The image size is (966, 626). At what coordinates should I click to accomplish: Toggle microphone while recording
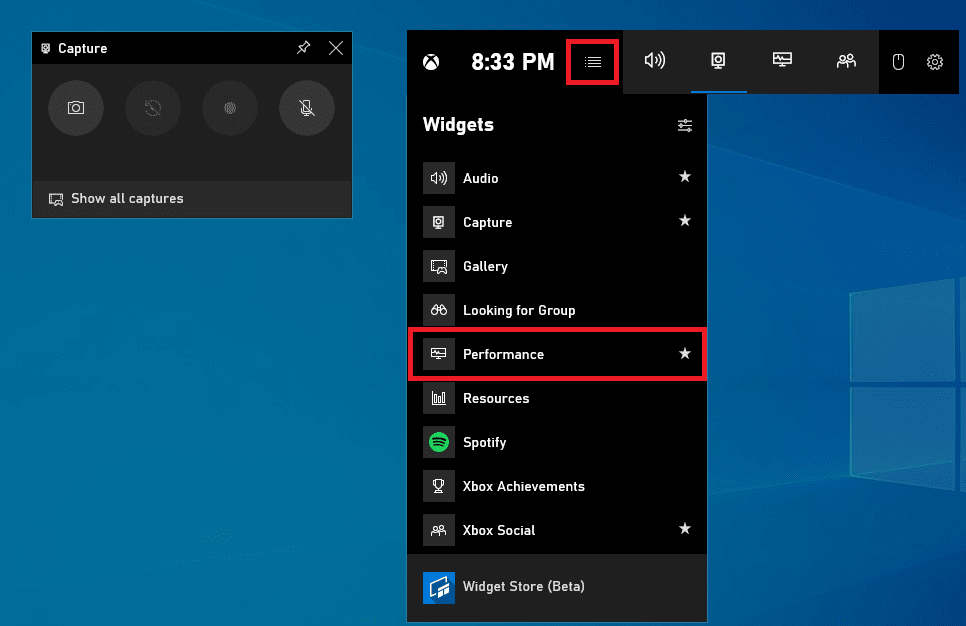(307, 108)
